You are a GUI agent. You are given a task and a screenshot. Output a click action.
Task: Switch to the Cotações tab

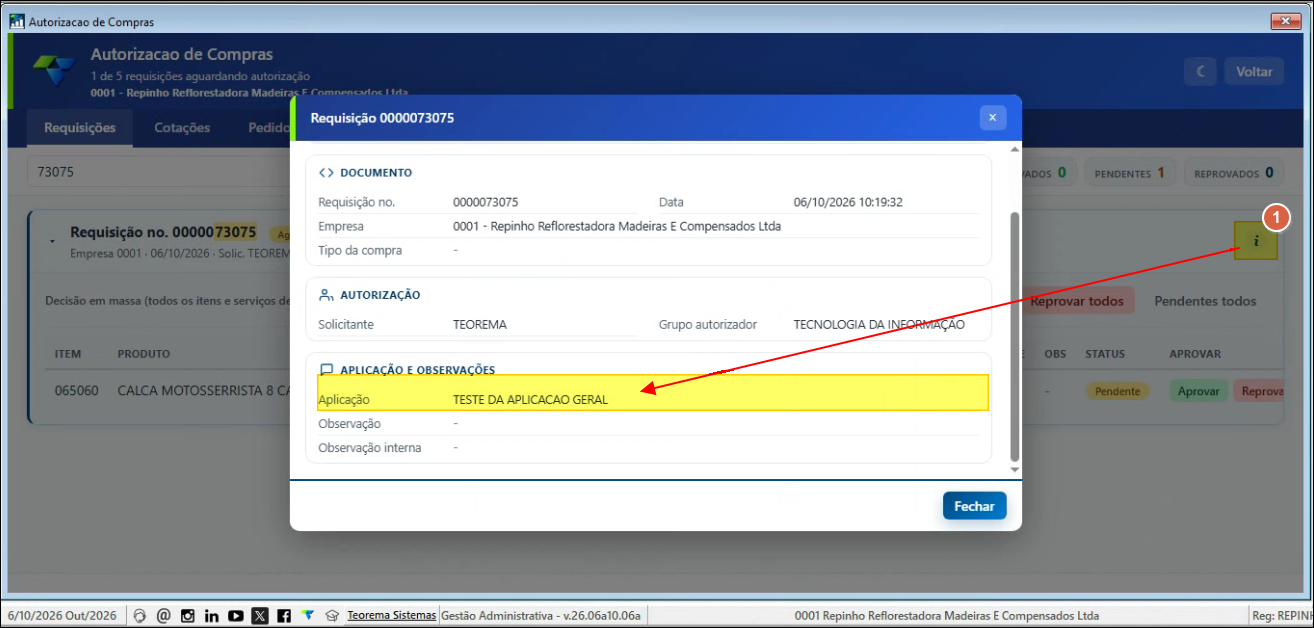click(x=182, y=128)
